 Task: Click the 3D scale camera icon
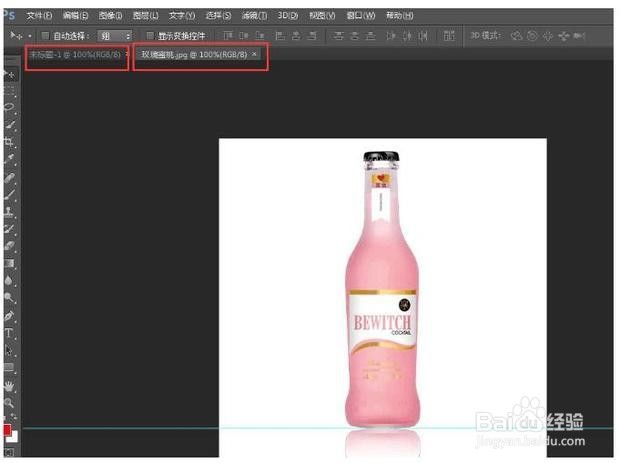(x=579, y=36)
